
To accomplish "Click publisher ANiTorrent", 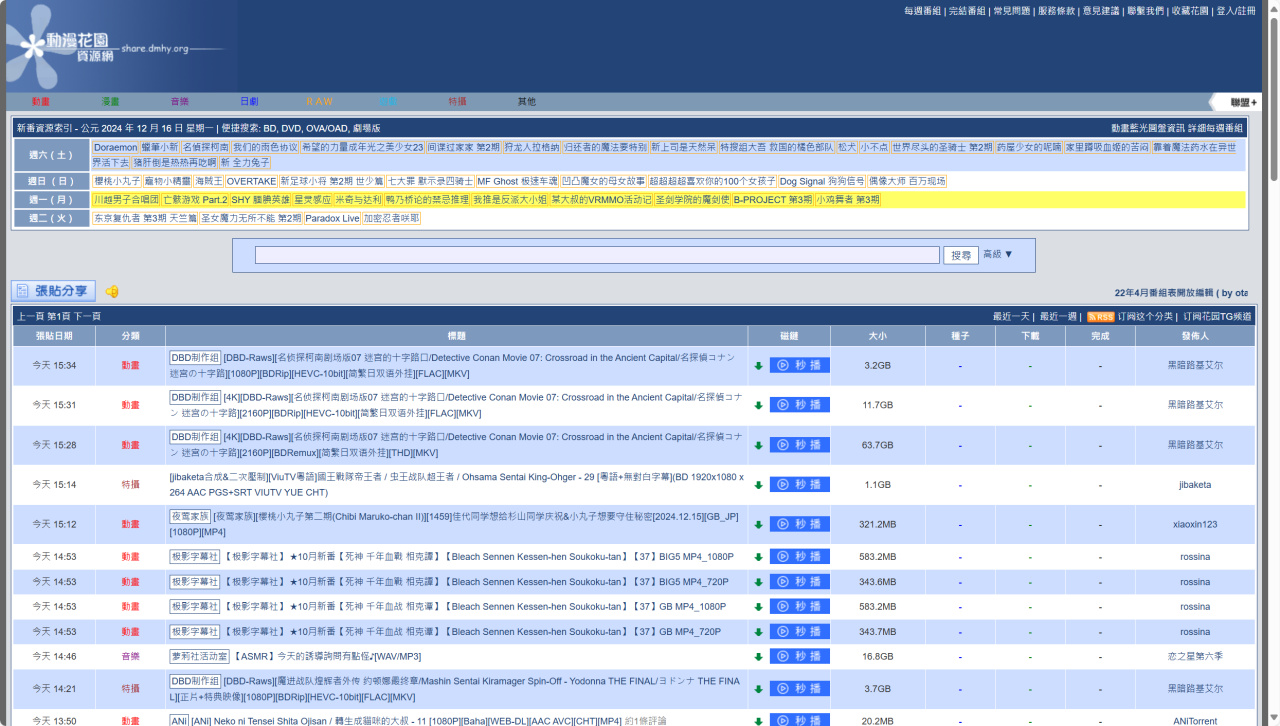I will 1195,721.
